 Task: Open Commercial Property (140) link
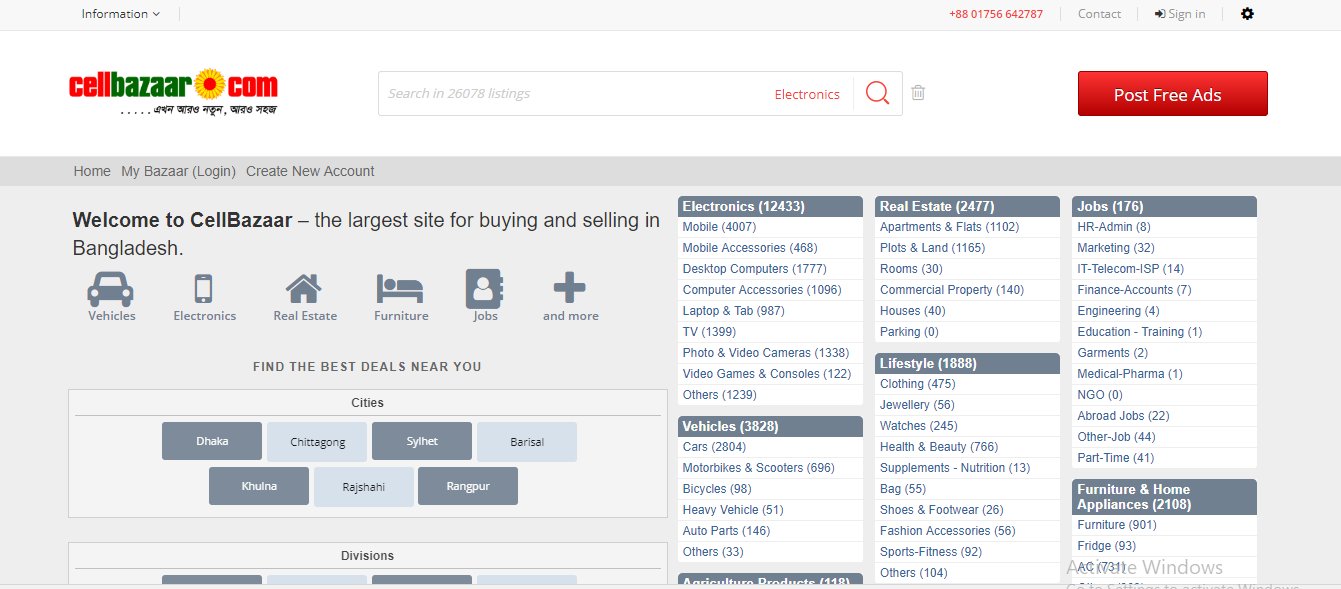[x=952, y=290]
